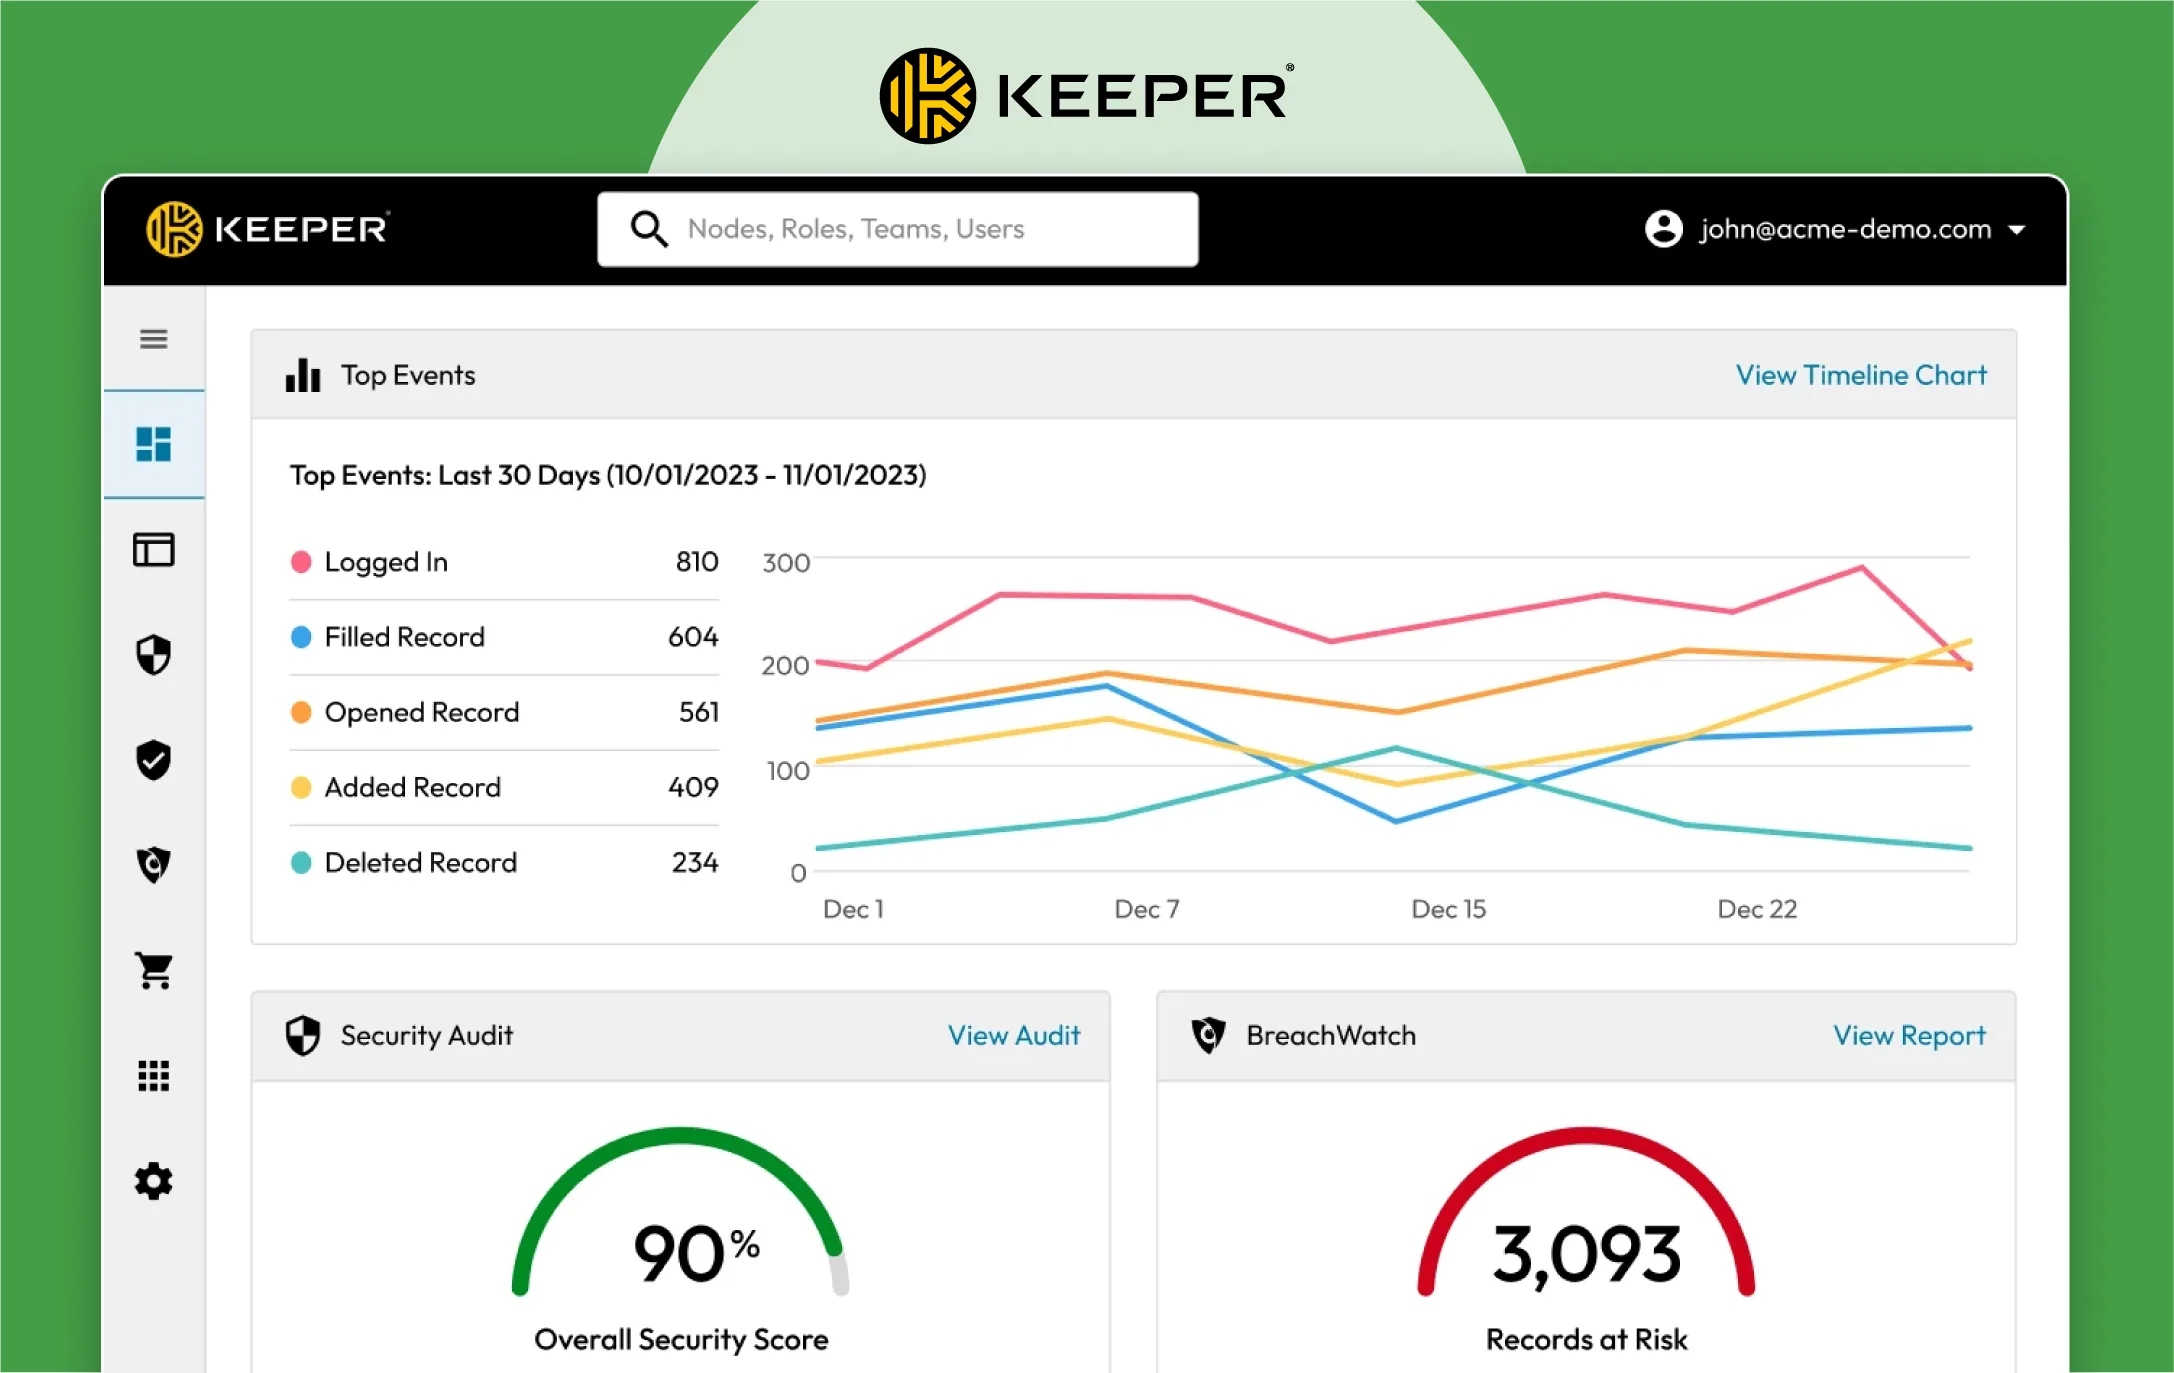Click the blue Filled Record legend dot

pos(301,637)
